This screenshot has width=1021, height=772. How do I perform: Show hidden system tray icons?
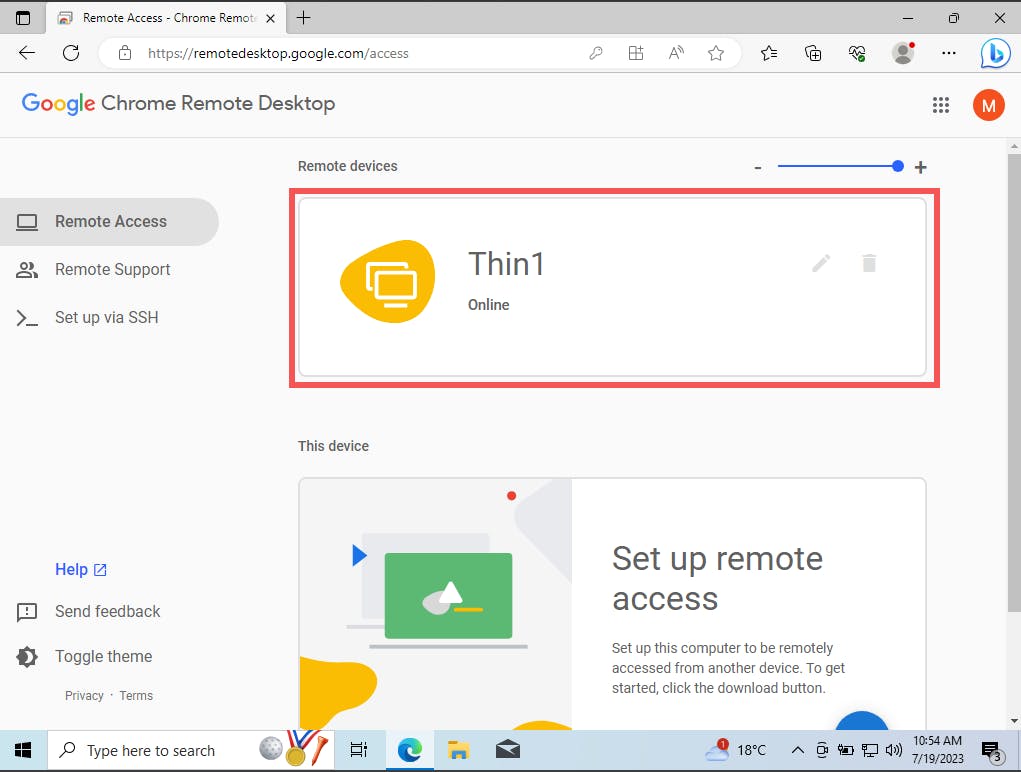click(798, 751)
